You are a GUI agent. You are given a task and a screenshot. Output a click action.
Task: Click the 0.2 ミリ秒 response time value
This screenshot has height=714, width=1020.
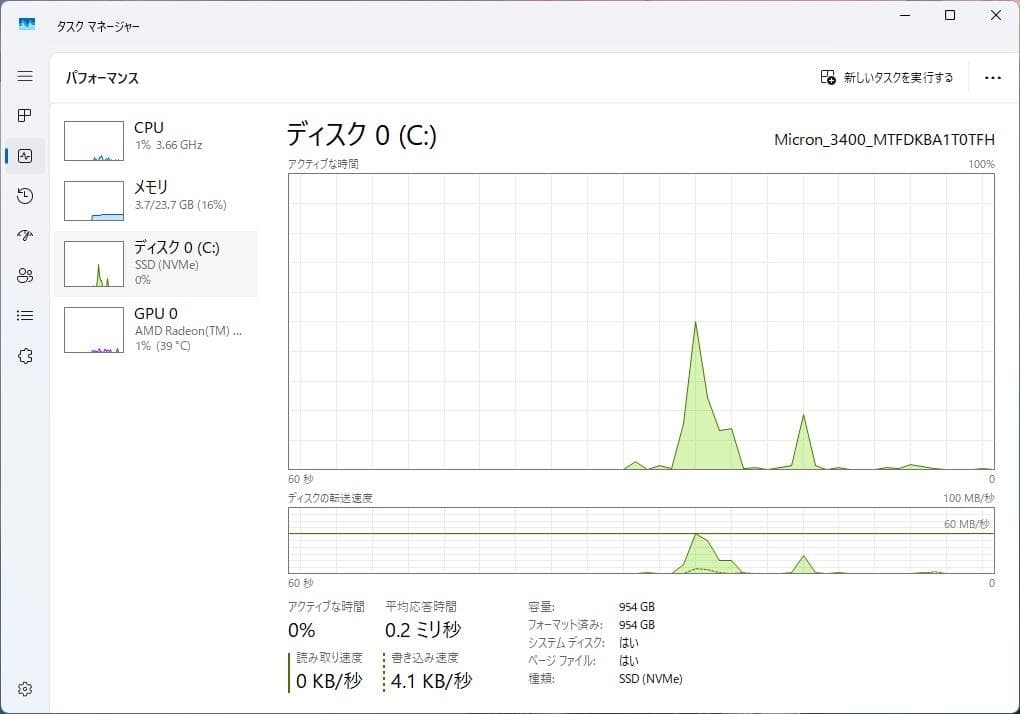pos(423,629)
